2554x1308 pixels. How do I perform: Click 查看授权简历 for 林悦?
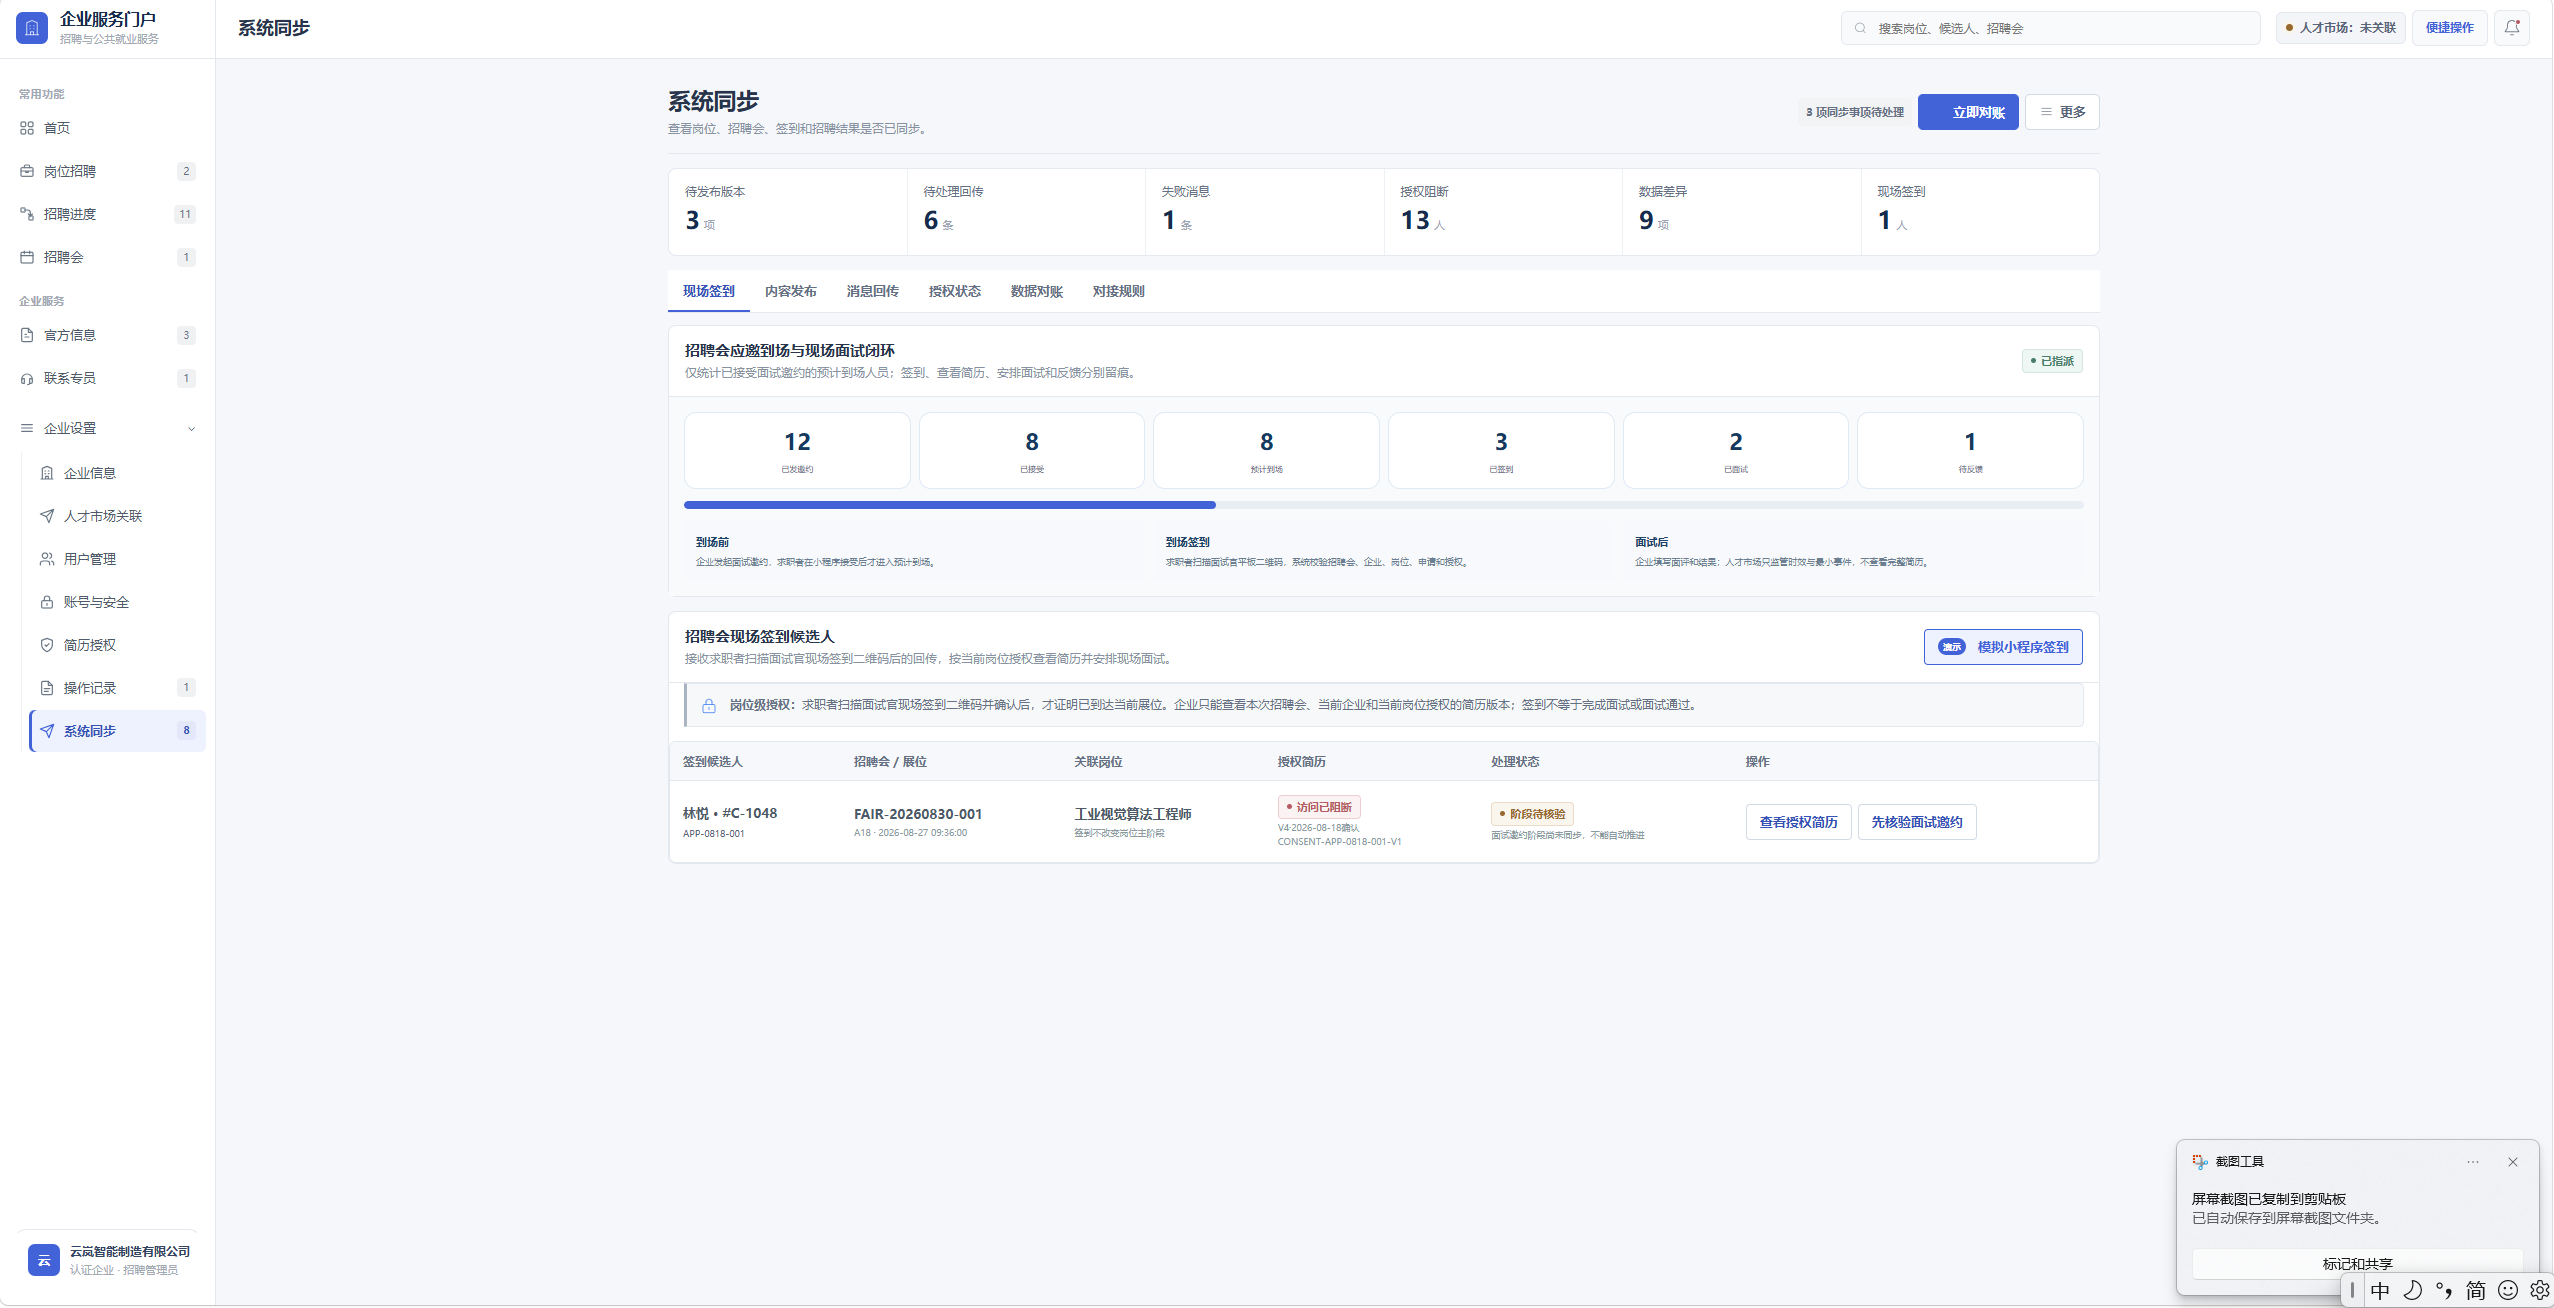click(1798, 822)
